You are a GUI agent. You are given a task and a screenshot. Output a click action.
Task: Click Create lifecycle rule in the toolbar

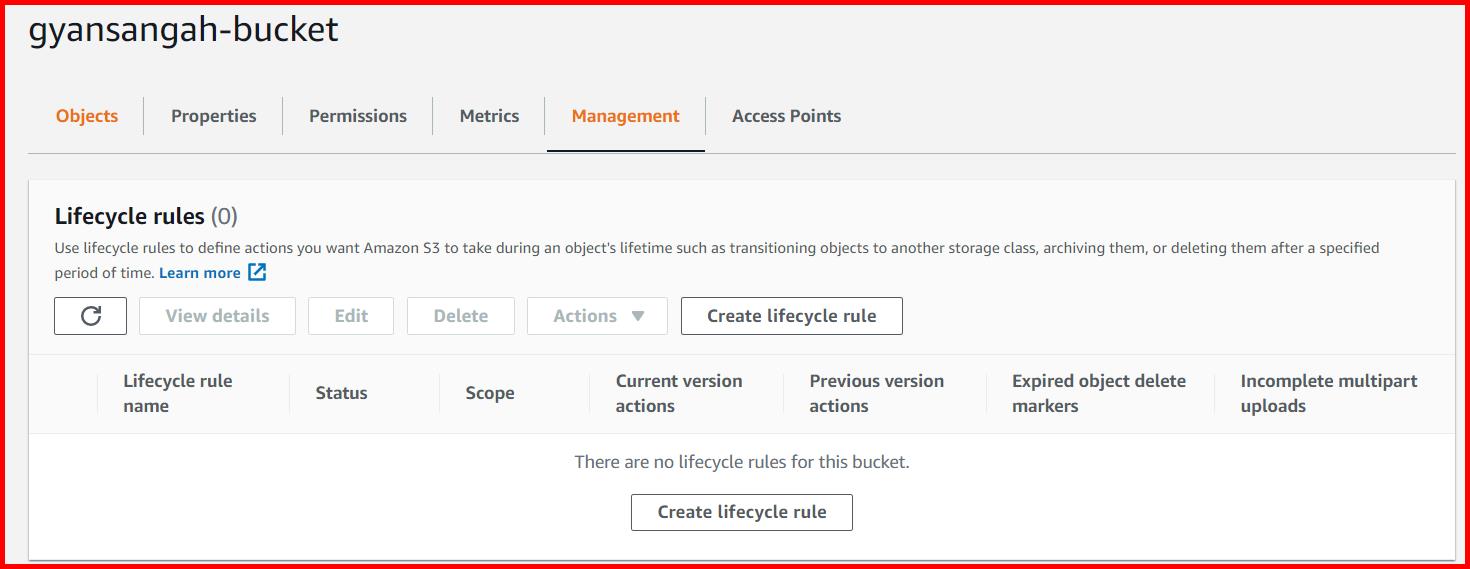(x=792, y=316)
